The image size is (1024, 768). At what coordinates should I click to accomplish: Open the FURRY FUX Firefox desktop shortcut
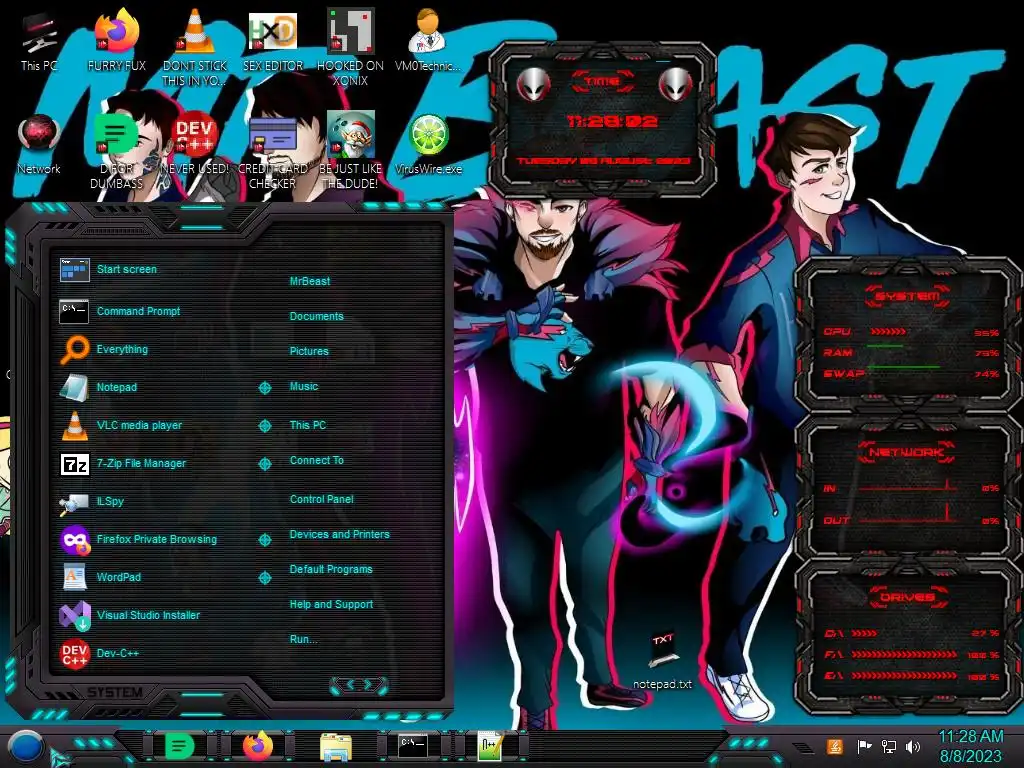tap(116, 42)
